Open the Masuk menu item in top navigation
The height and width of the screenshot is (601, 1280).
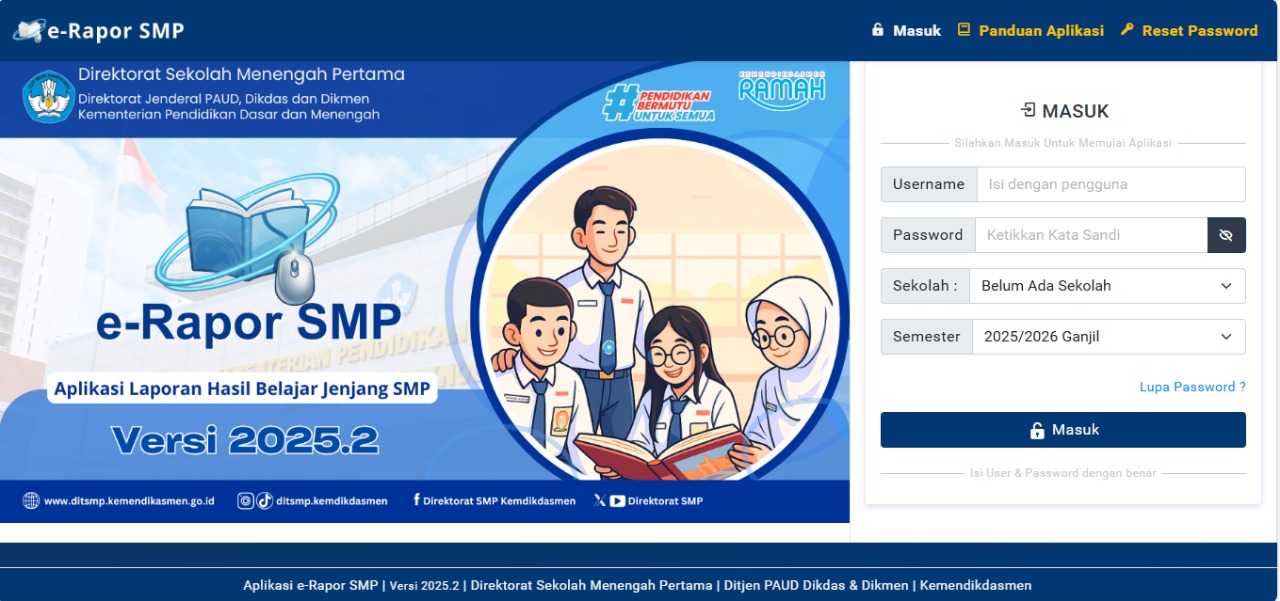pyautogui.click(x=906, y=31)
